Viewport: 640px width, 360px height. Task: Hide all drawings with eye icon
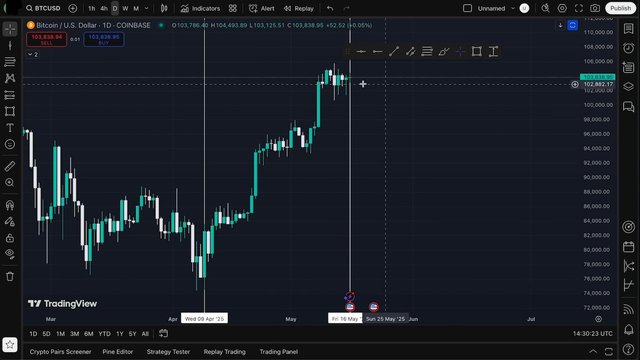[10, 254]
